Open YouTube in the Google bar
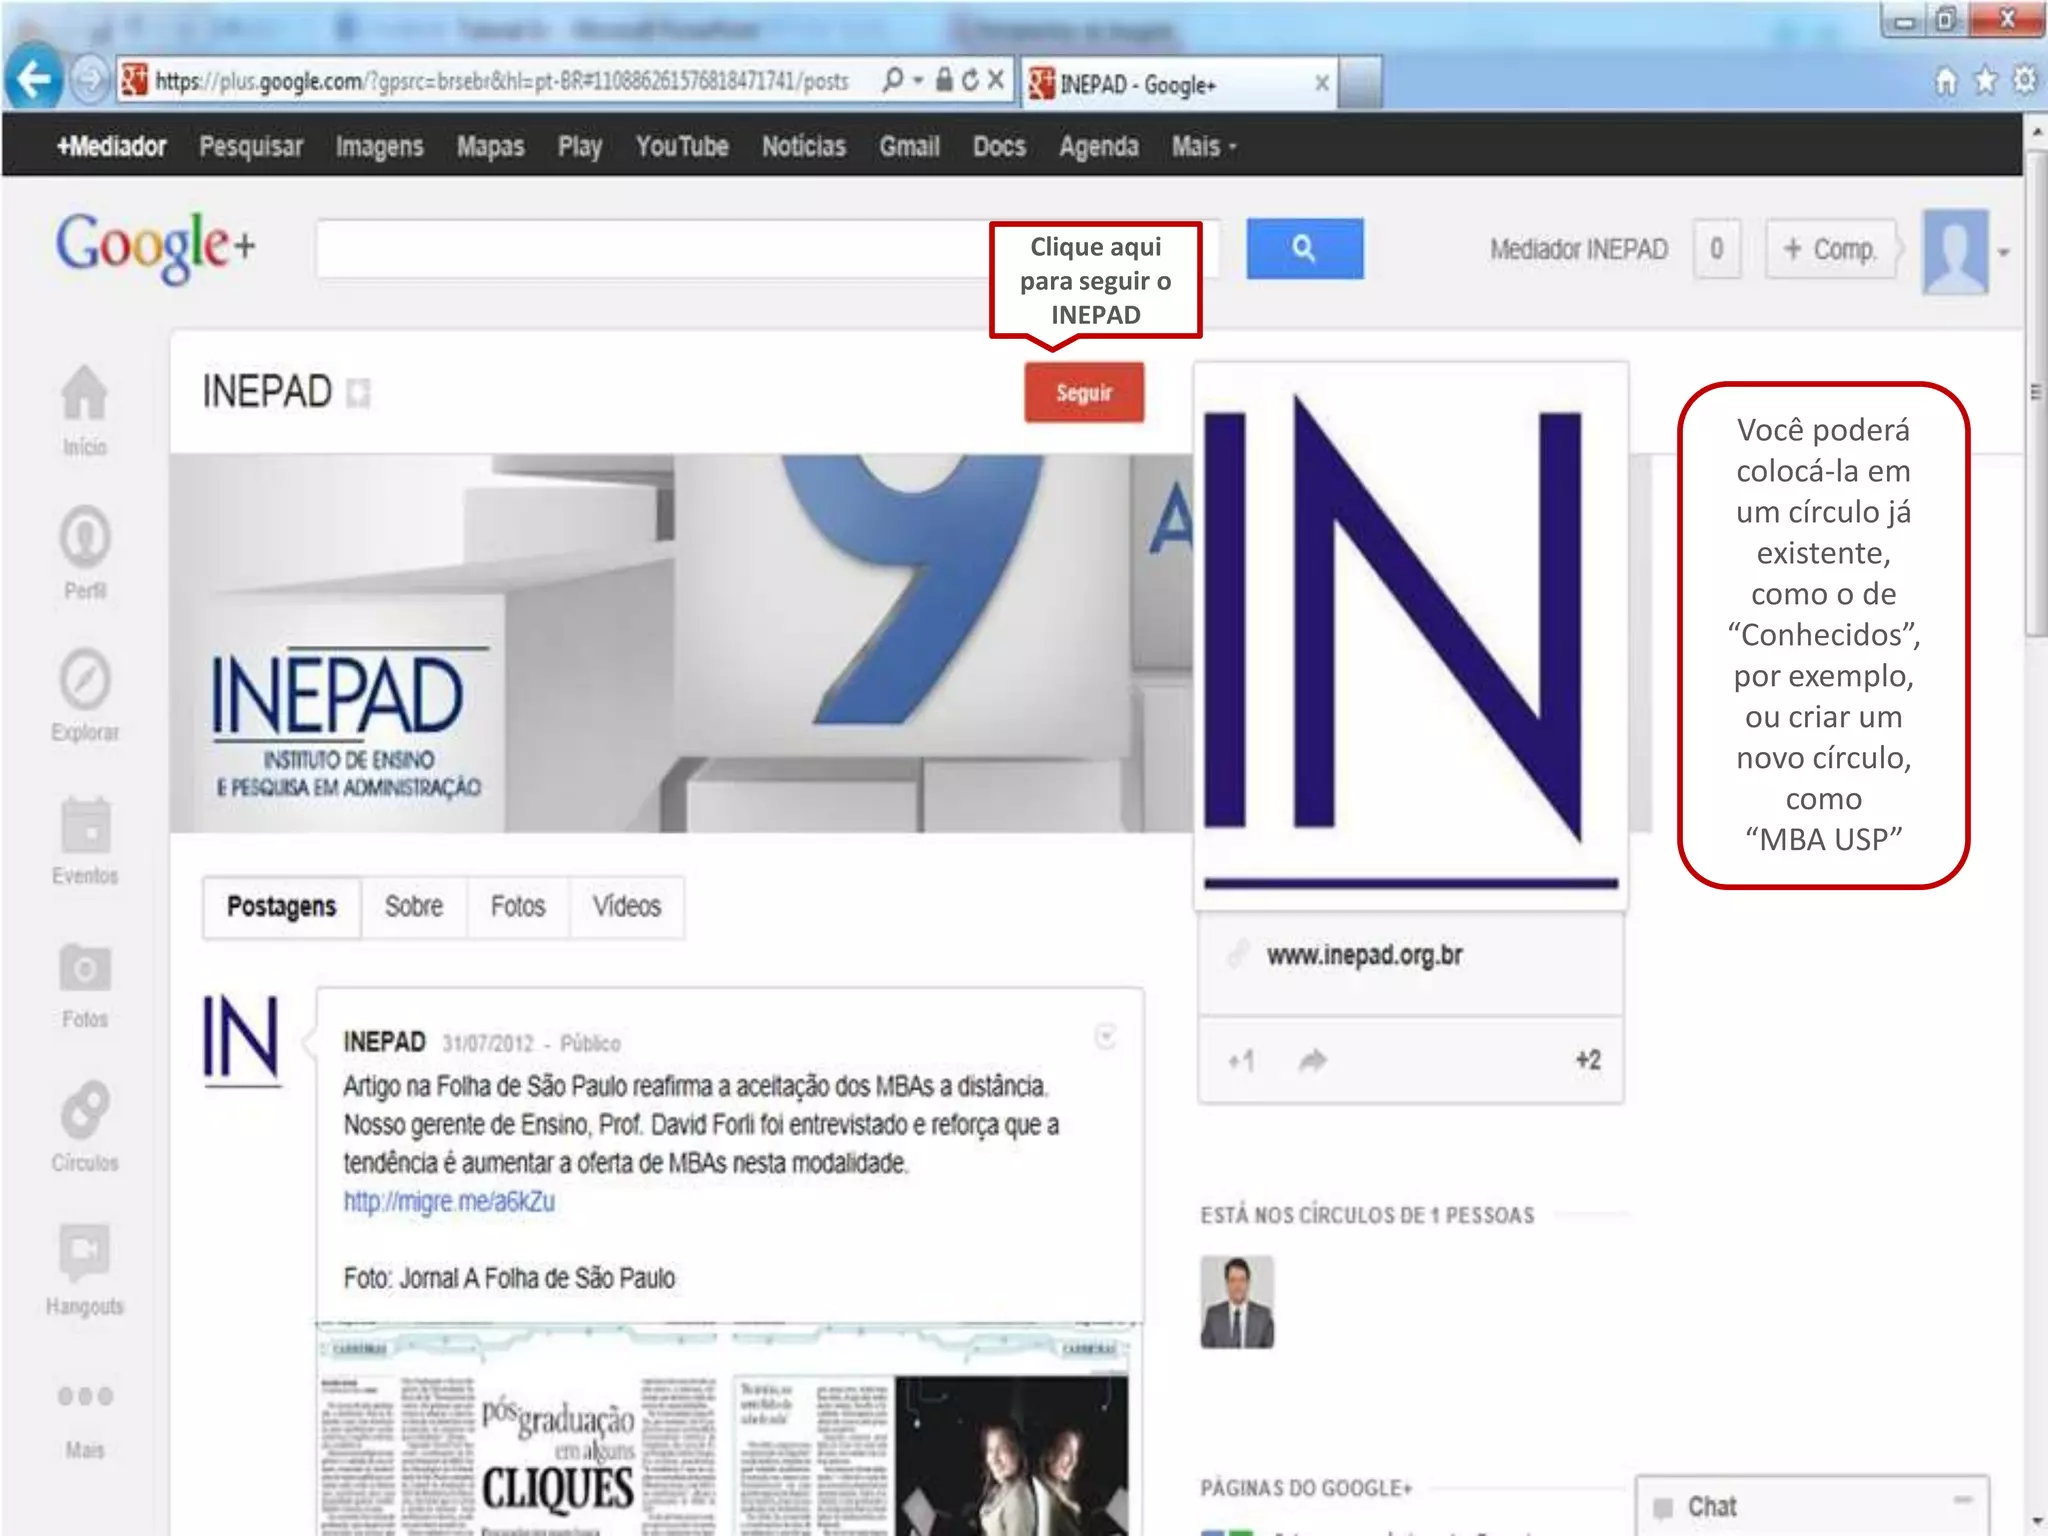Screen dimensions: 2048x1536 tap(682, 147)
